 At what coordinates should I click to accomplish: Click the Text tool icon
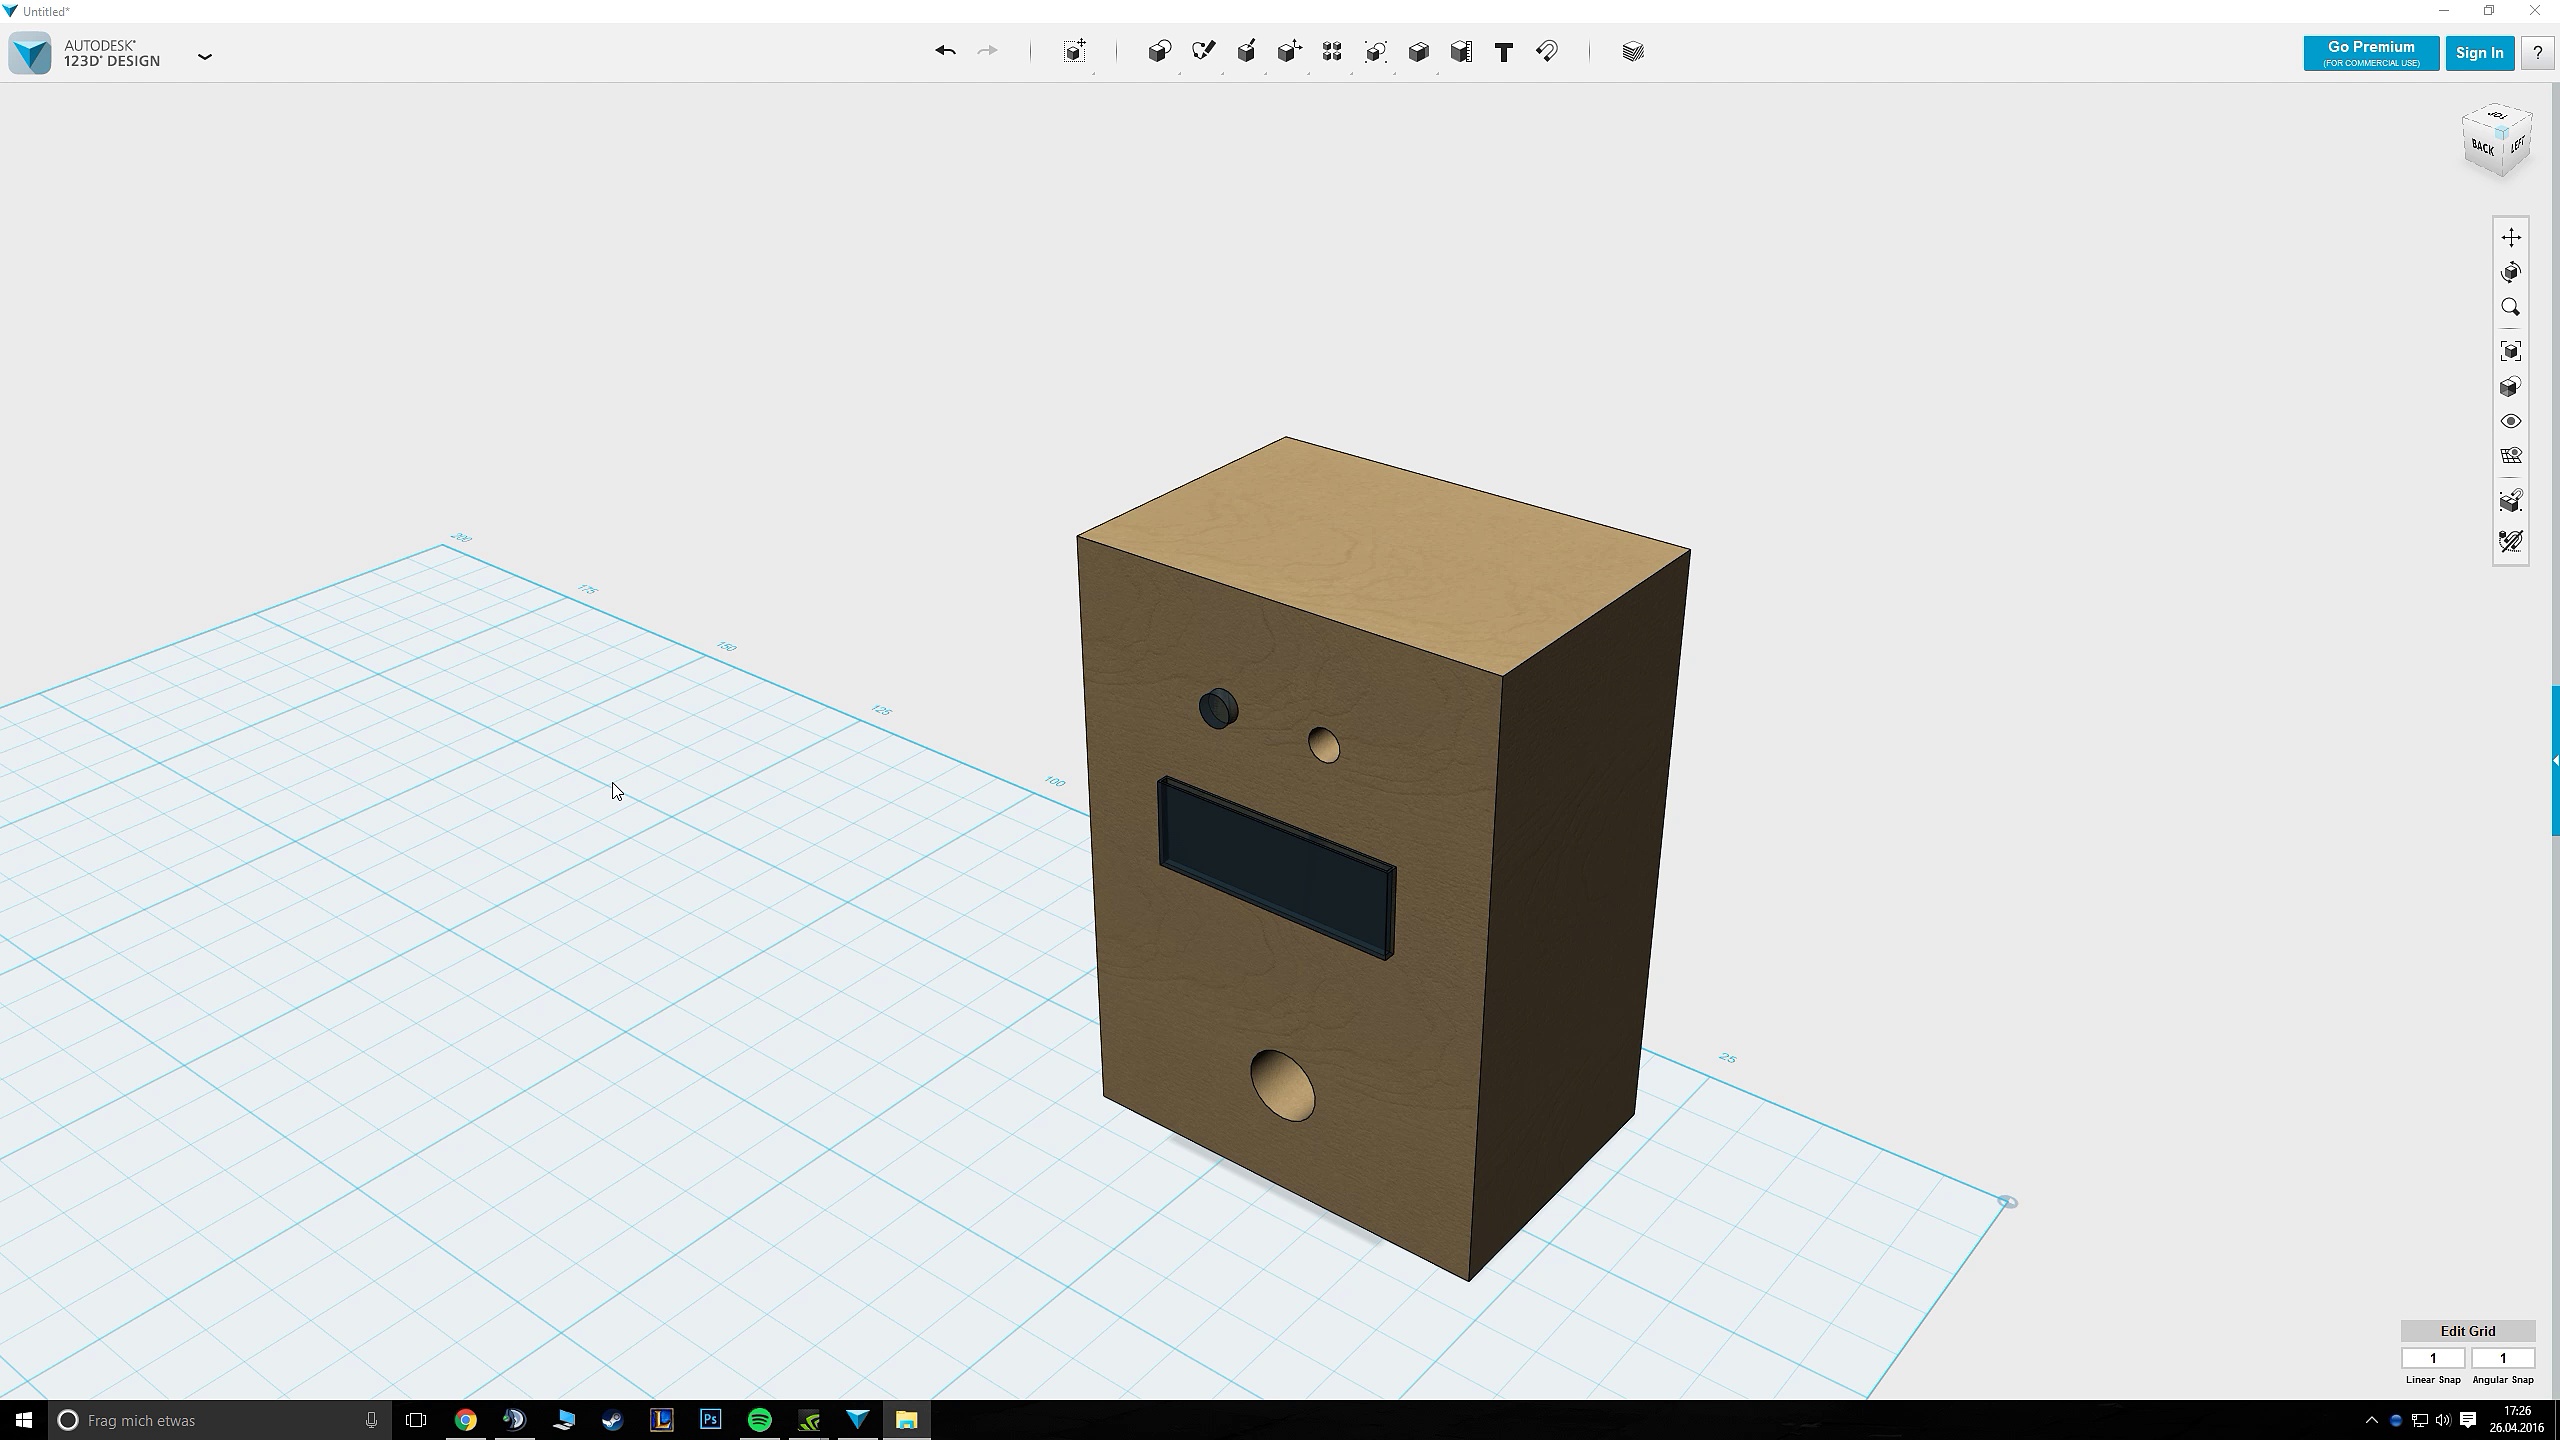tap(1503, 52)
